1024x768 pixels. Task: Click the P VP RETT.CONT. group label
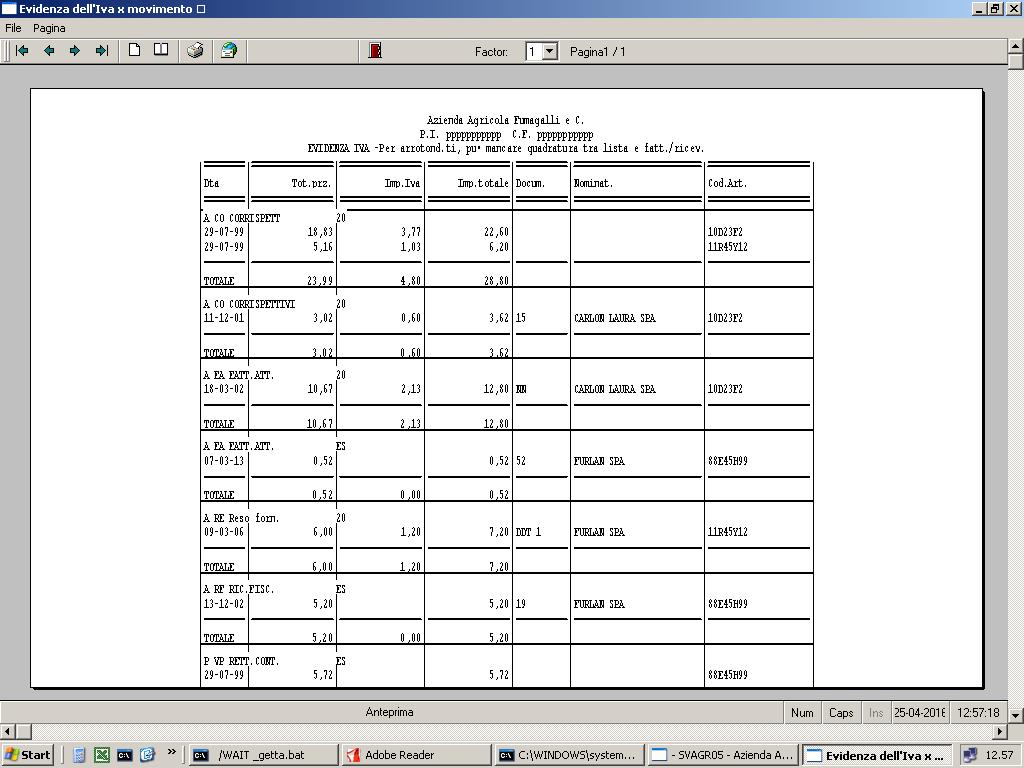[241, 662]
